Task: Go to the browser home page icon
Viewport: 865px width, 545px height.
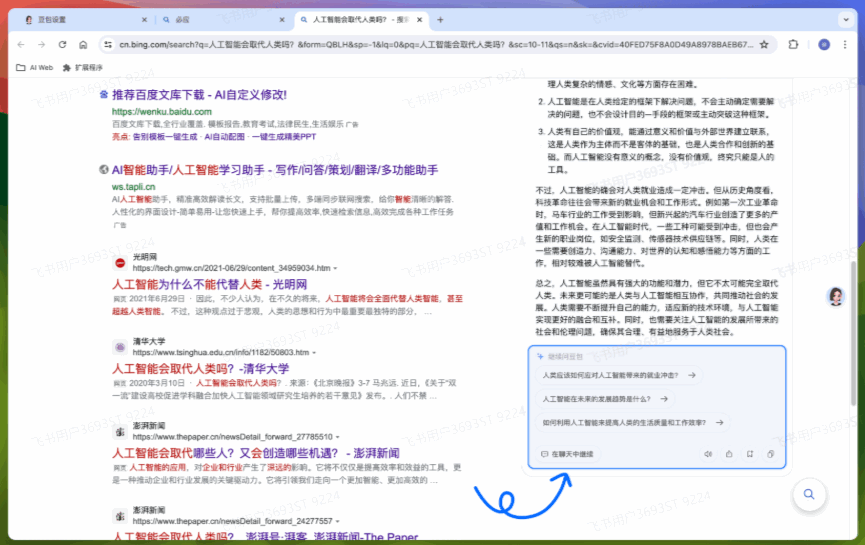Action: point(83,44)
